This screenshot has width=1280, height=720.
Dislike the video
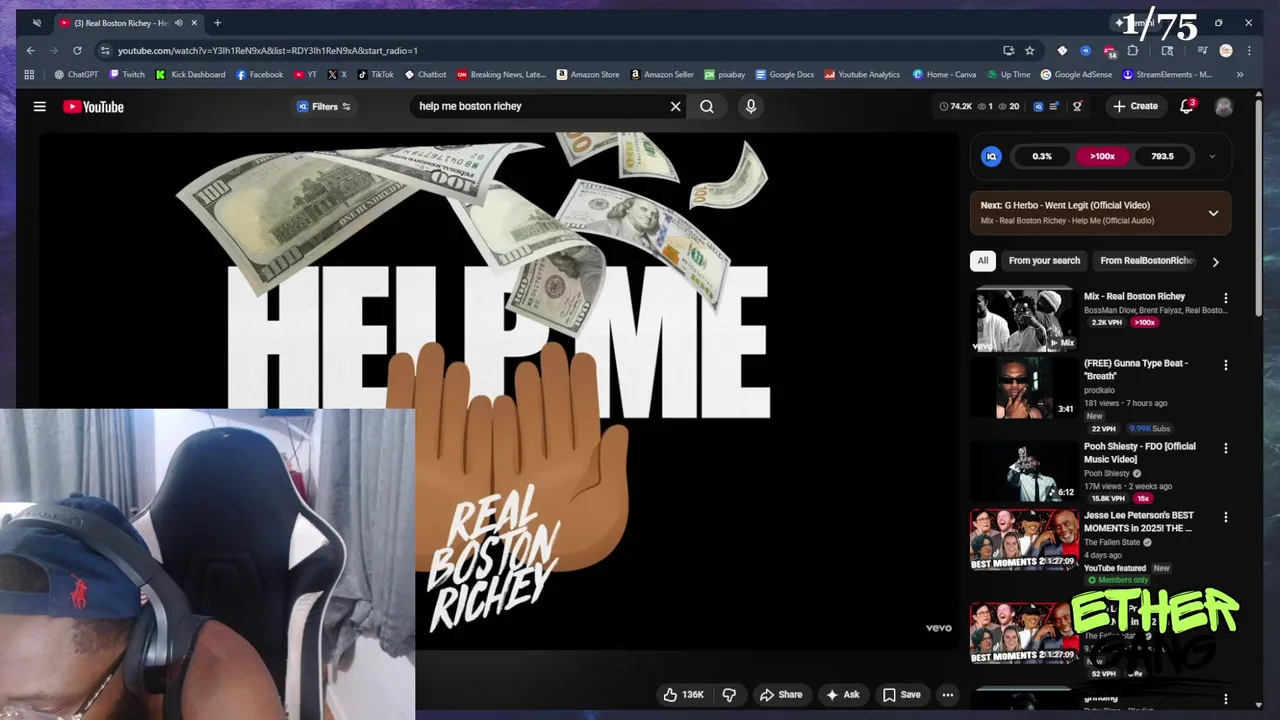click(x=729, y=695)
